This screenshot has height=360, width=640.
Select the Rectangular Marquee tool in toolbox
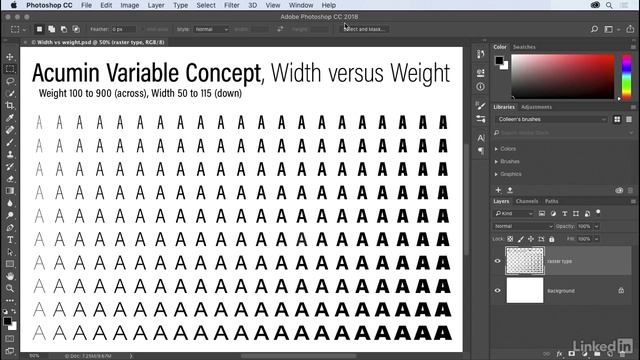10,69
